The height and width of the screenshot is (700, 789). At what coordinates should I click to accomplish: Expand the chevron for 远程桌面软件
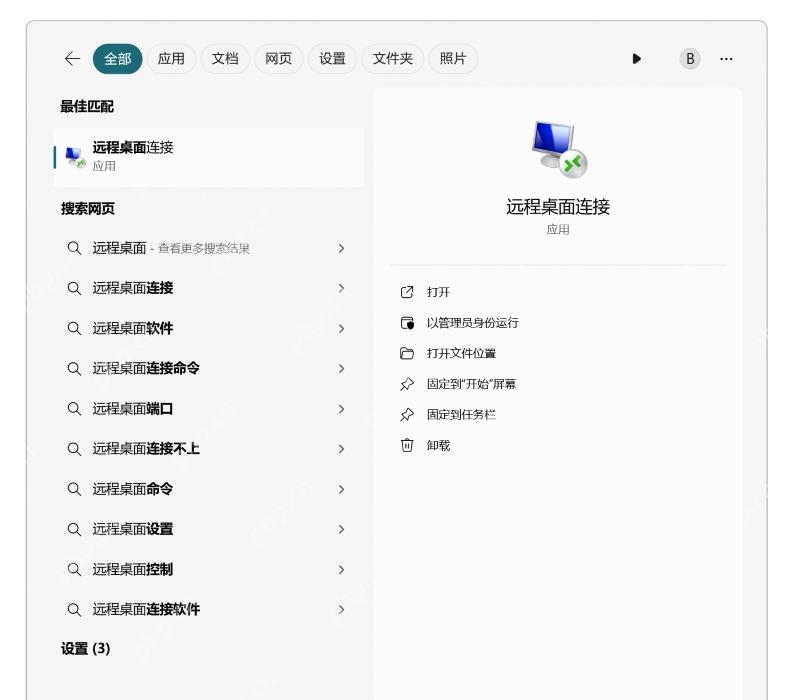[x=341, y=329]
